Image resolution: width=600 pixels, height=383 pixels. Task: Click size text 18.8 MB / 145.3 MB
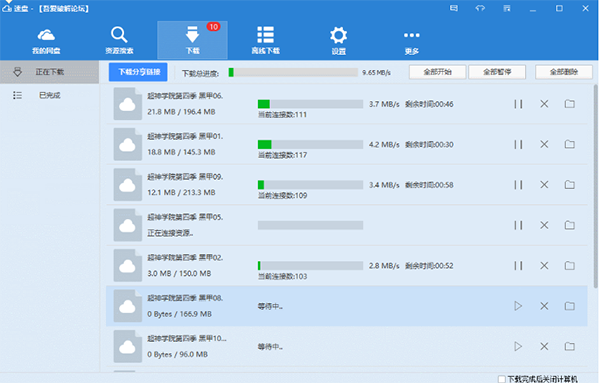click(181, 152)
